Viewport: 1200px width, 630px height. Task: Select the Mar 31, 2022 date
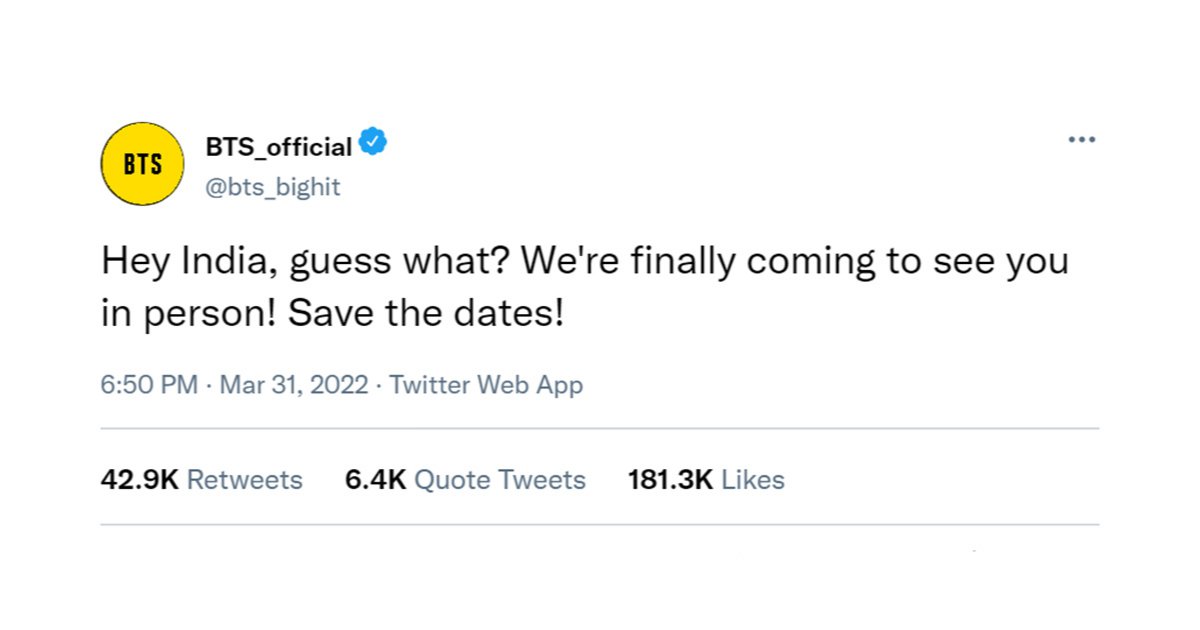(294, 385)
